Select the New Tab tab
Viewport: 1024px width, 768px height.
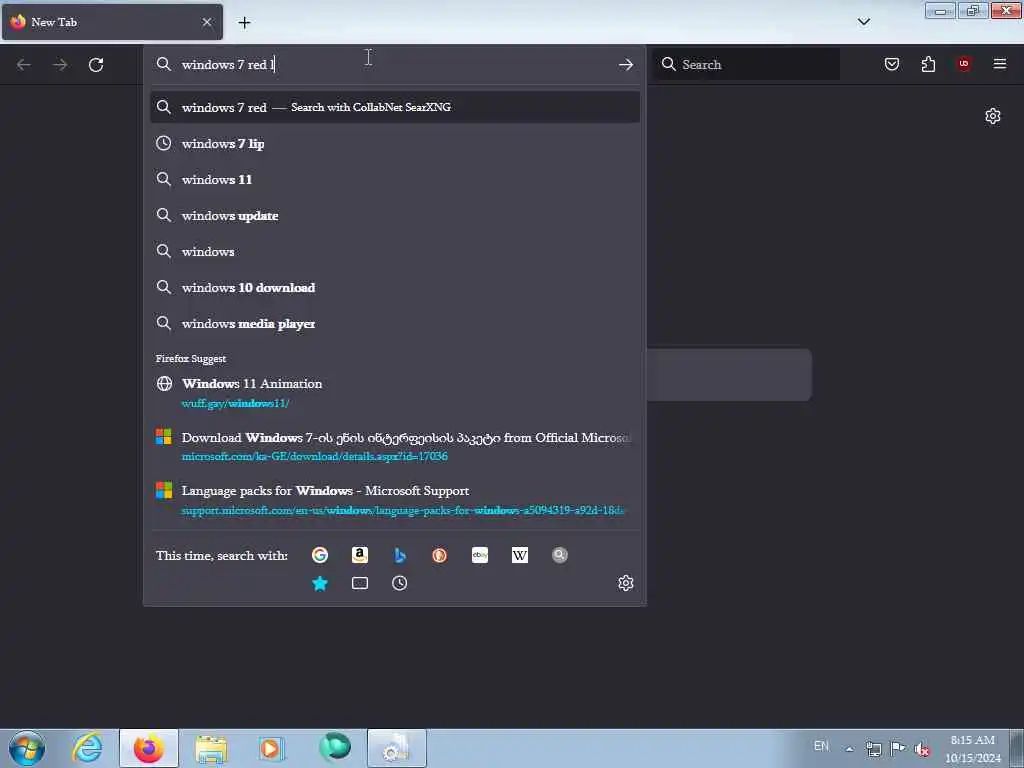pyautogui.click(x=112, y=22)
